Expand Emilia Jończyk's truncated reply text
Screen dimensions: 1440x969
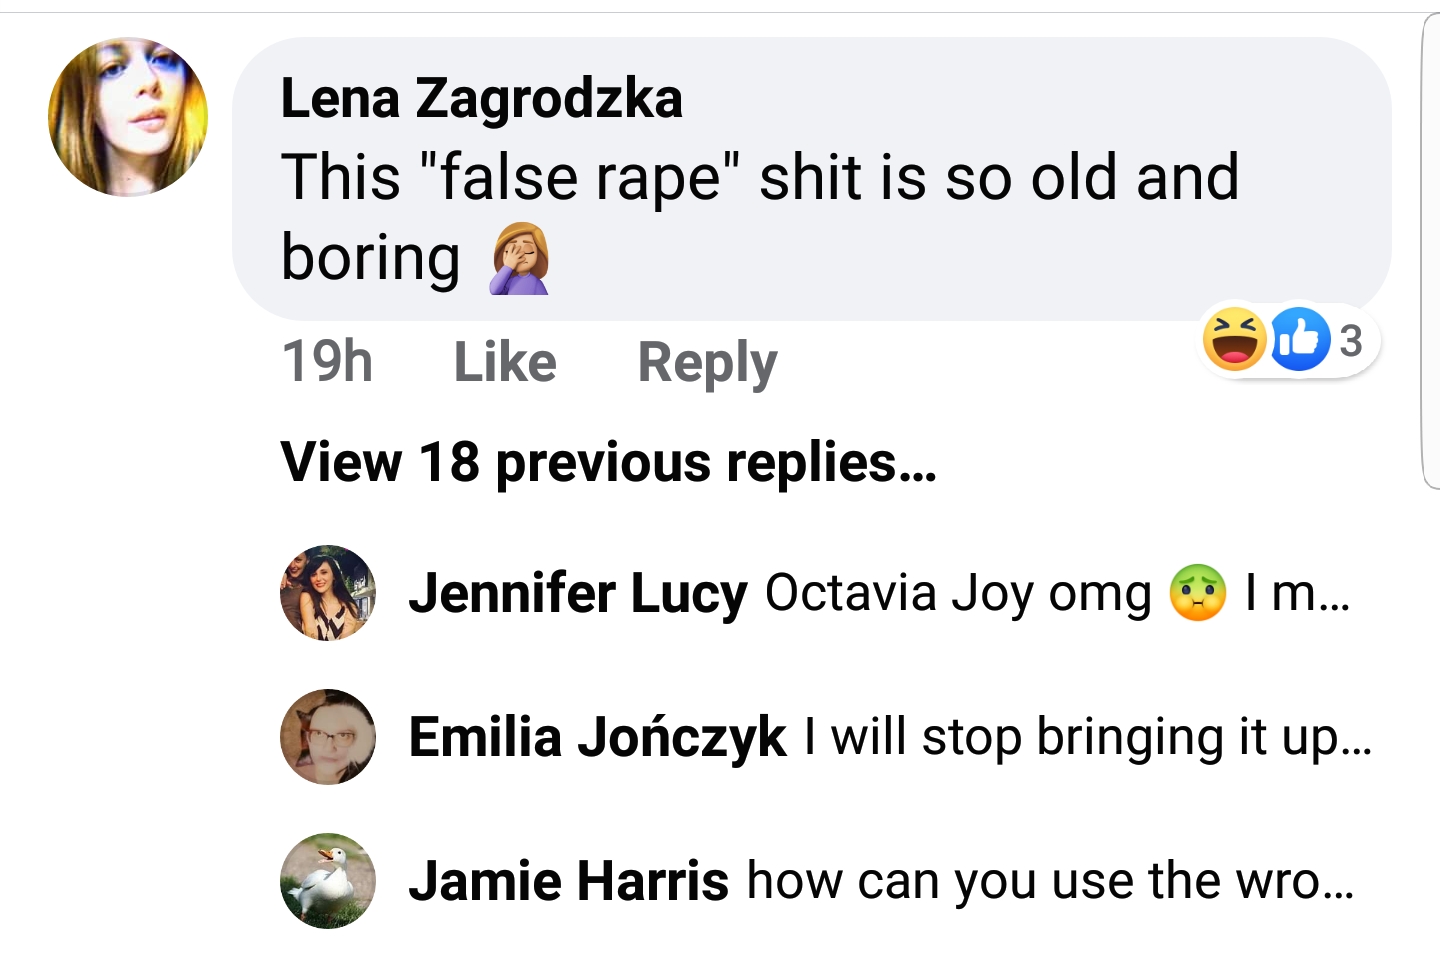[1088, 738]
